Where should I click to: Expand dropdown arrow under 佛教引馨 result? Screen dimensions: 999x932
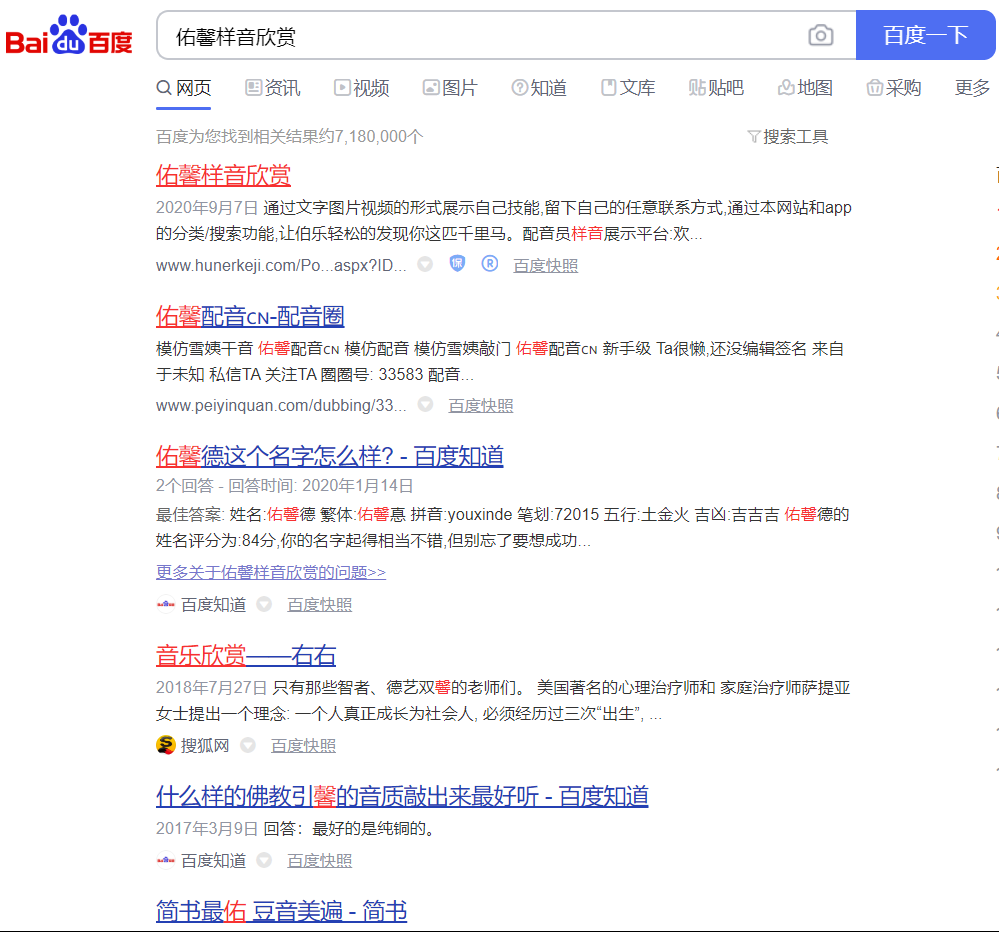(264, 860)
